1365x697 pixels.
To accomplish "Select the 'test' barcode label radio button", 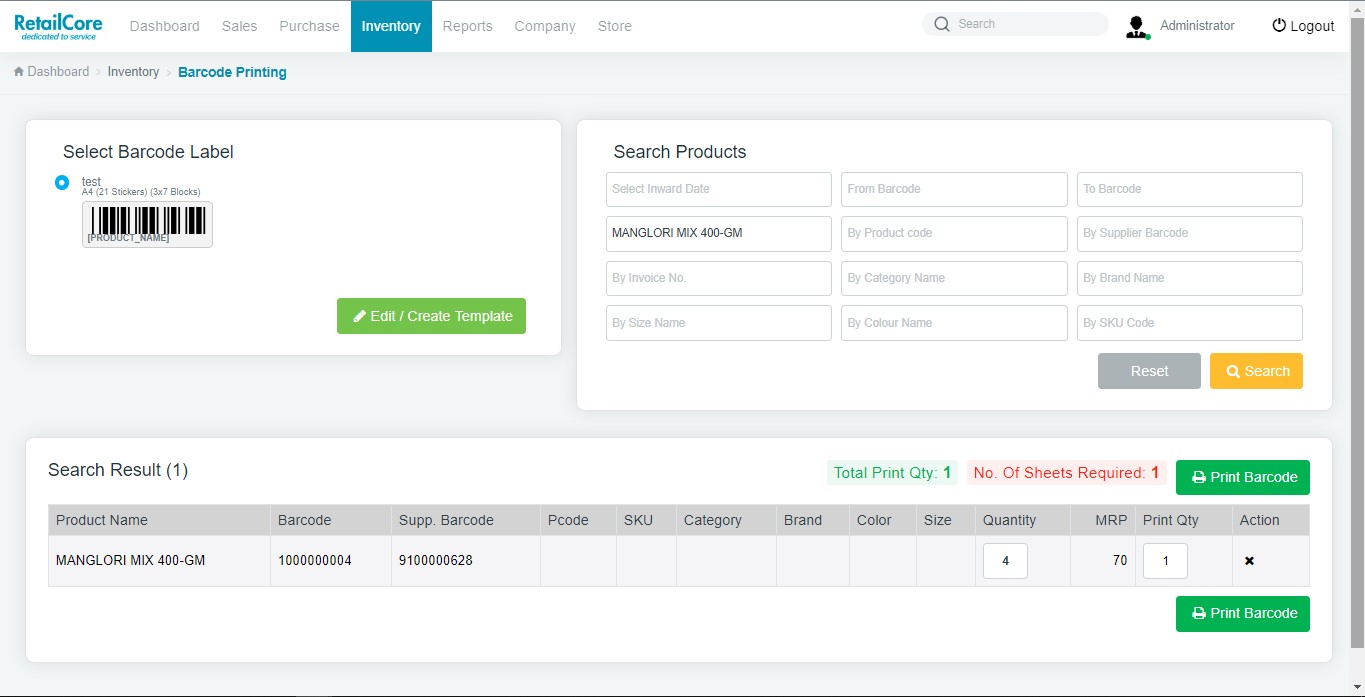I will pyautogui.click(x=62, y=183).
